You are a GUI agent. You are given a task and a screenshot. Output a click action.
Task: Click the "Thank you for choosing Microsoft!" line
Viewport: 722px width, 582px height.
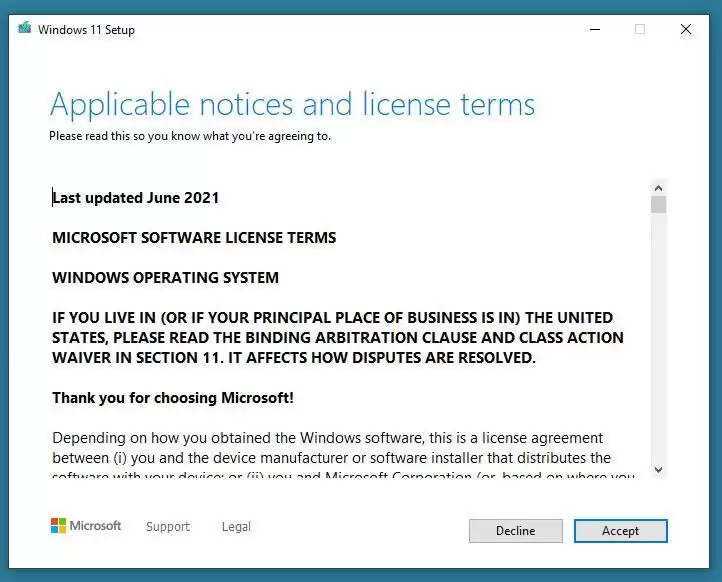172,398
